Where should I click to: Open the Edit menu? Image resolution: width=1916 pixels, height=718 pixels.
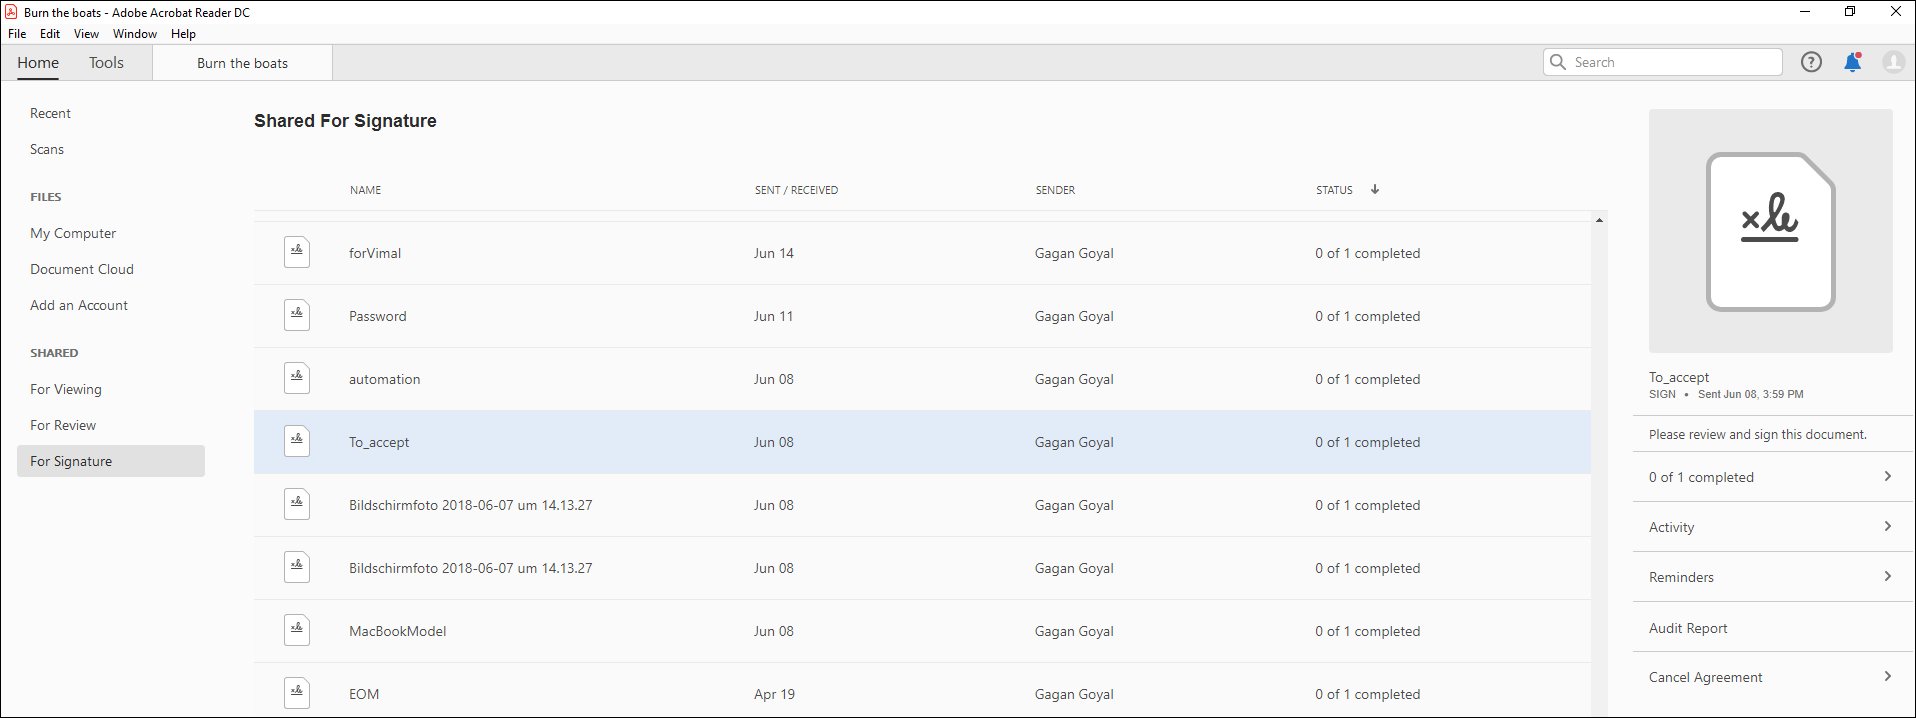pos(50,34)
